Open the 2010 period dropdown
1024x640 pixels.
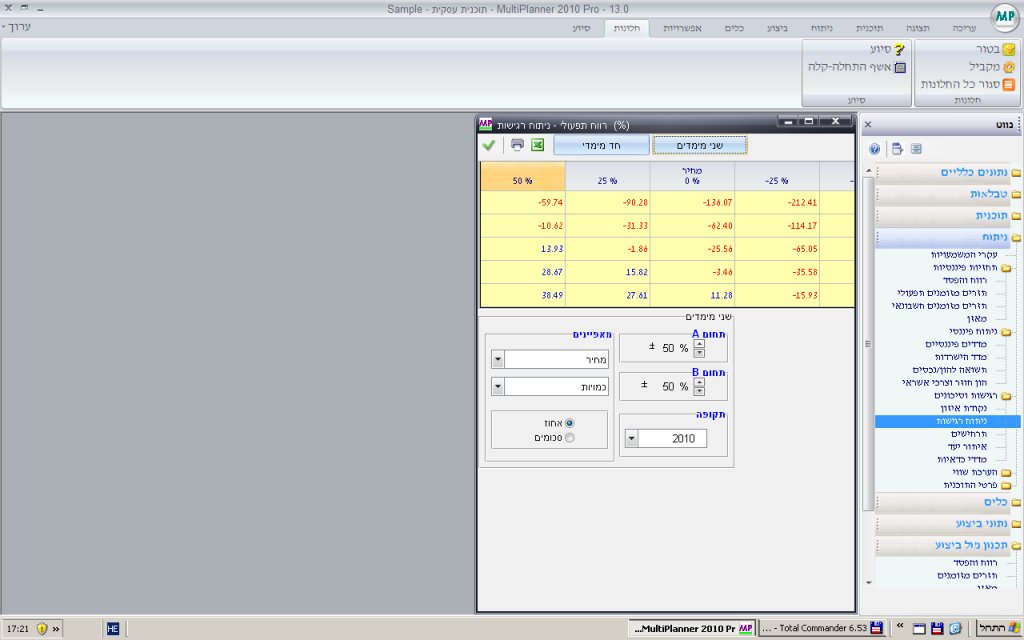632,438
